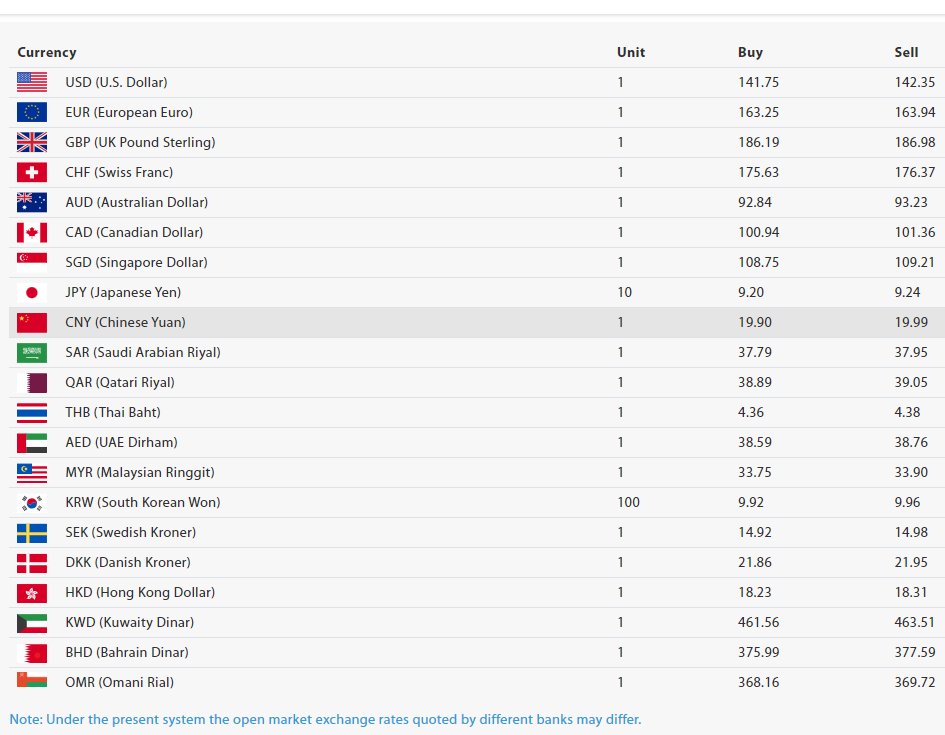Click the Kuwait flag icon
This screenshot has height=735, width=945.
32,622
